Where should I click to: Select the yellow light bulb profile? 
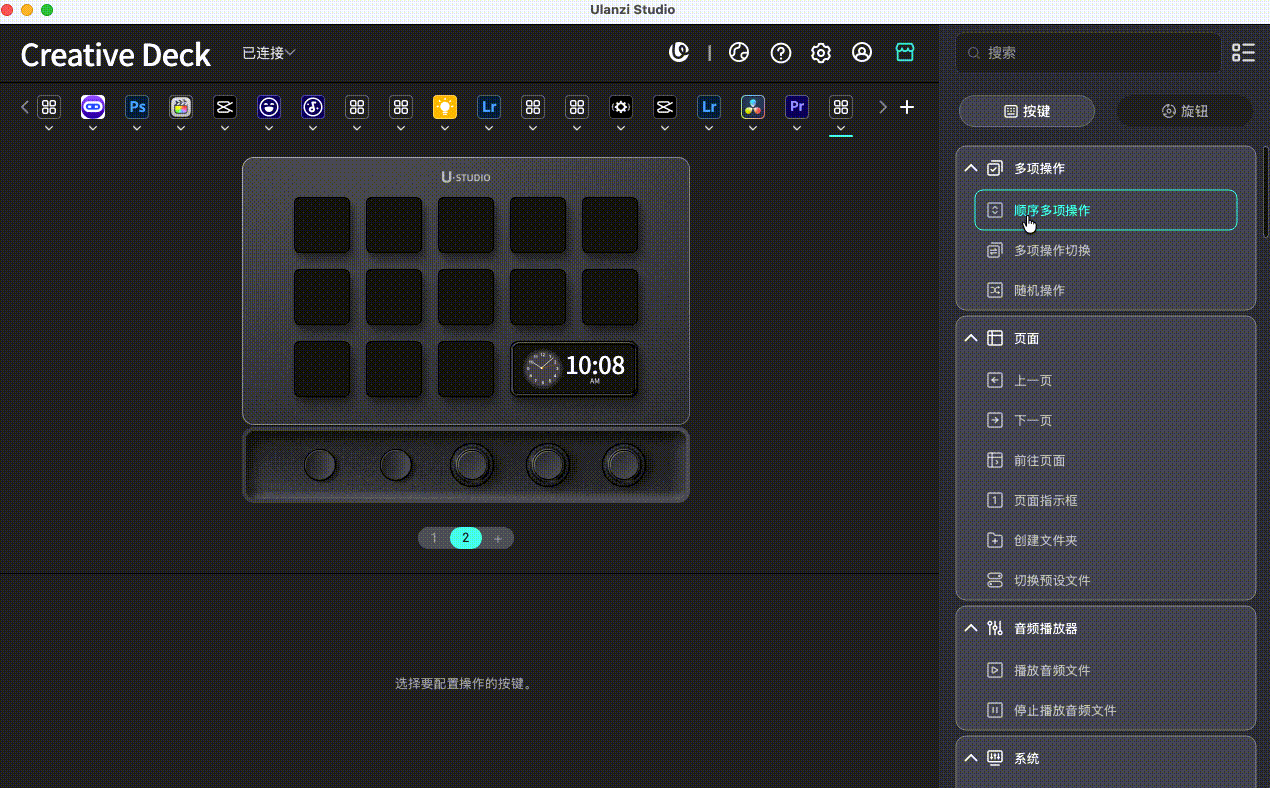click(x=445, y=107)
